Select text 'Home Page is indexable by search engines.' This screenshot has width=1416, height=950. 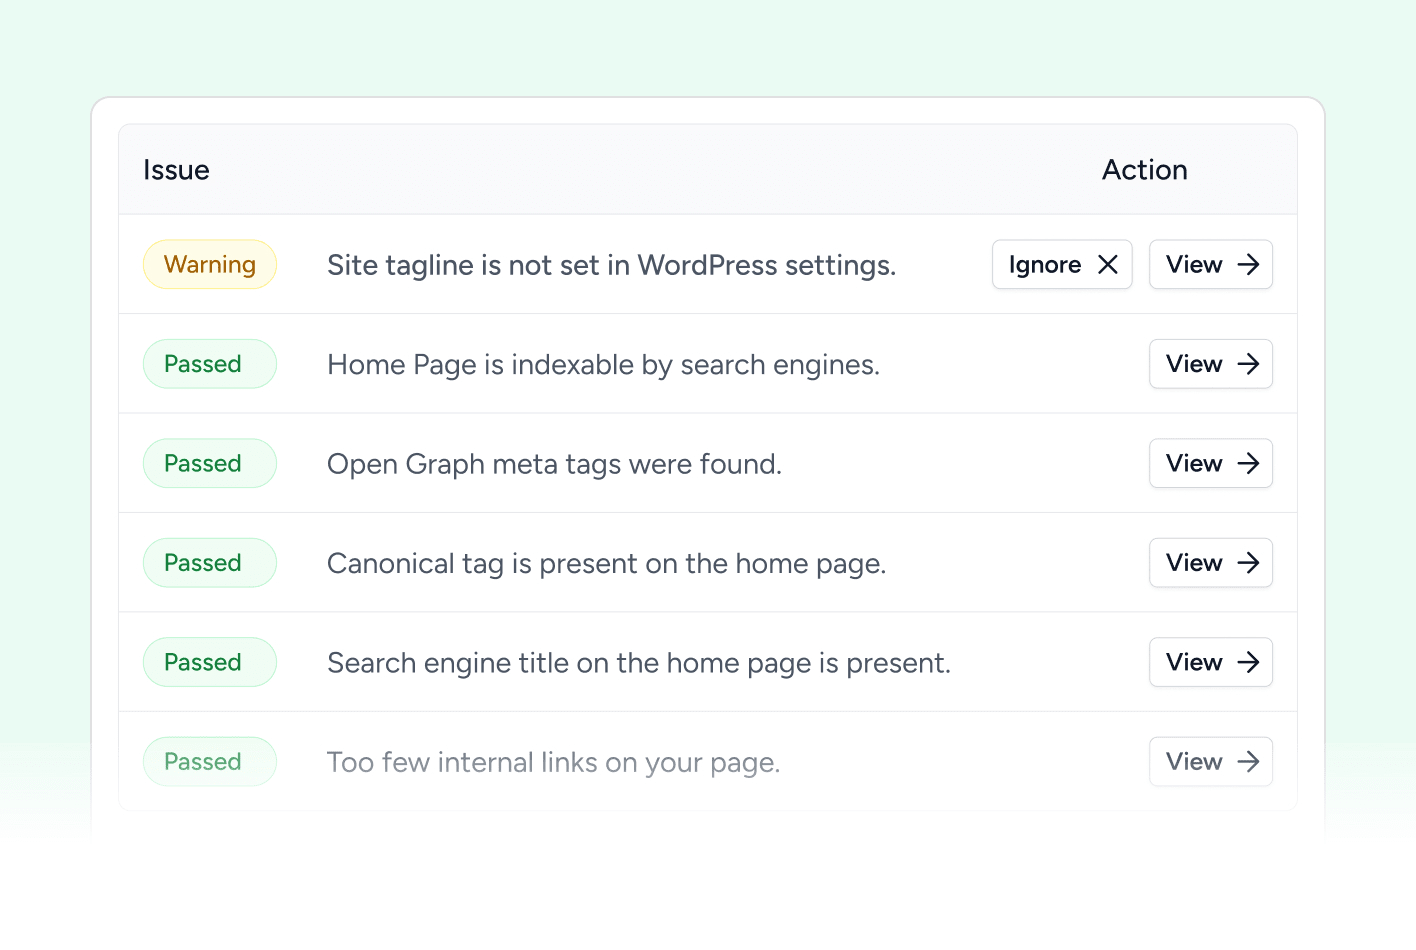point(604,365)
